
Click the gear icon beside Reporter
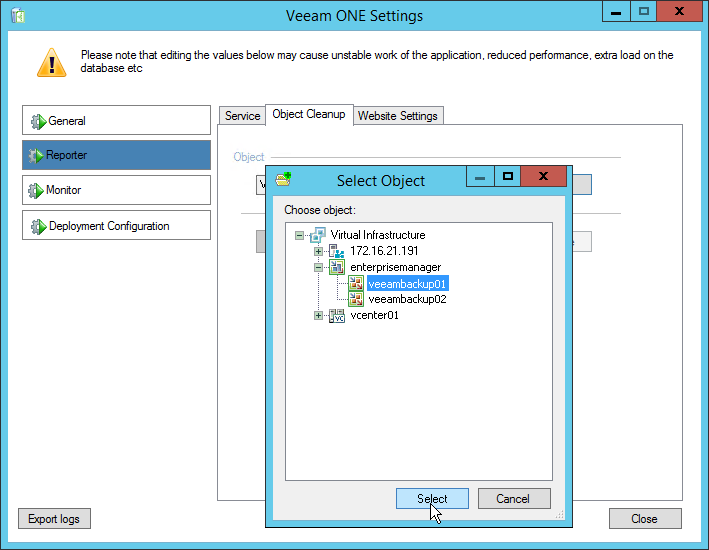[x=36, y=156]
